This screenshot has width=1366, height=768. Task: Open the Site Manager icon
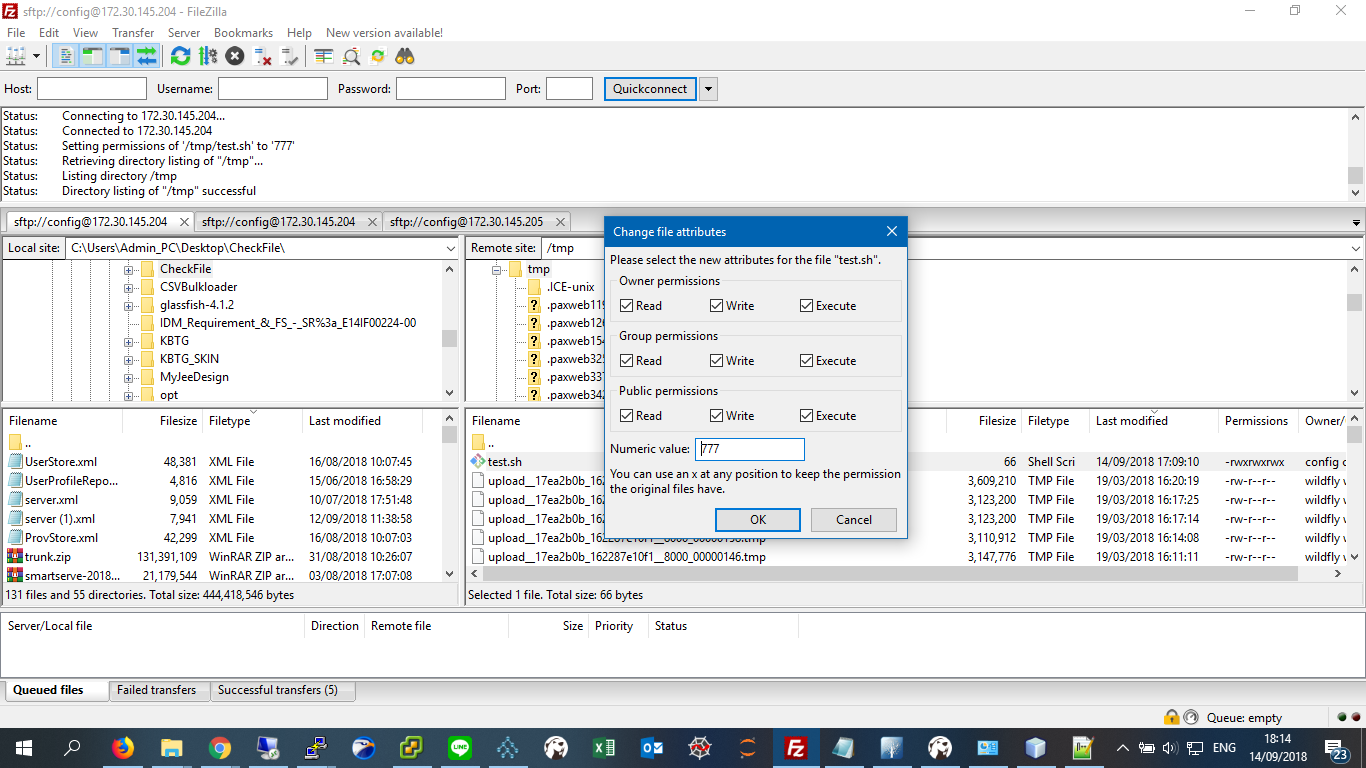point(16,57)
